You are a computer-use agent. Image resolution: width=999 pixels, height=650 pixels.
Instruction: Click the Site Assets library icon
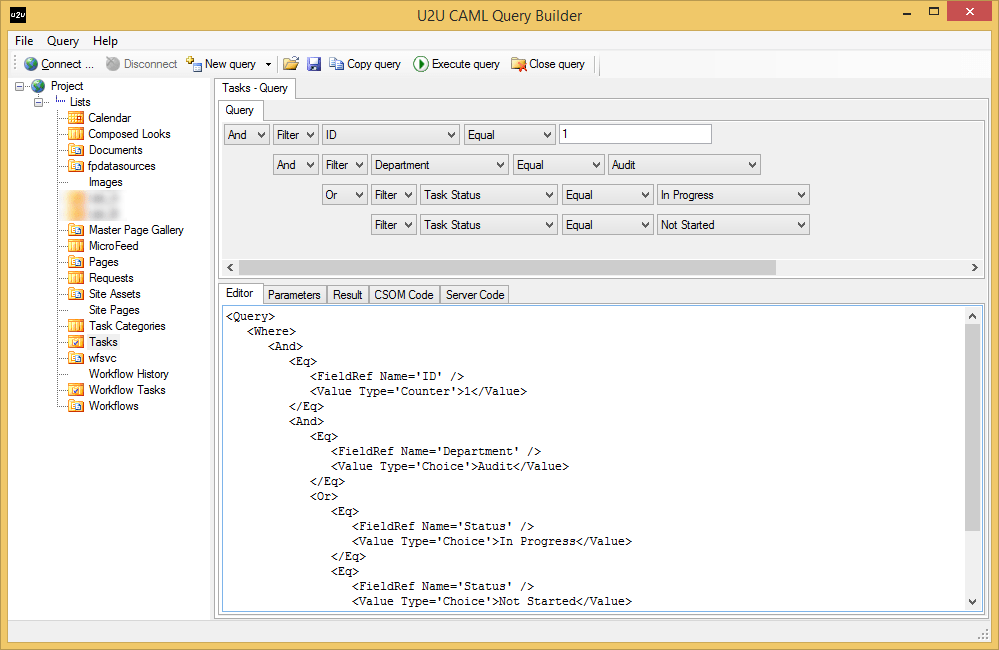click(76, 294)
